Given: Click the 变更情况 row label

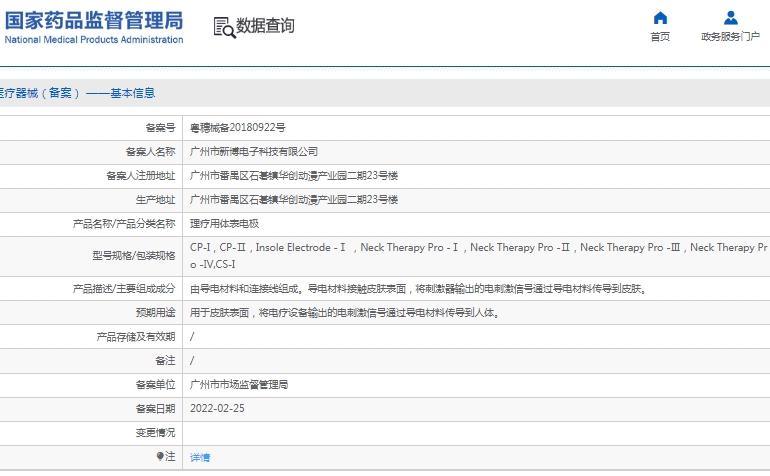Looking at the screenshot, I should click(156, 433).
